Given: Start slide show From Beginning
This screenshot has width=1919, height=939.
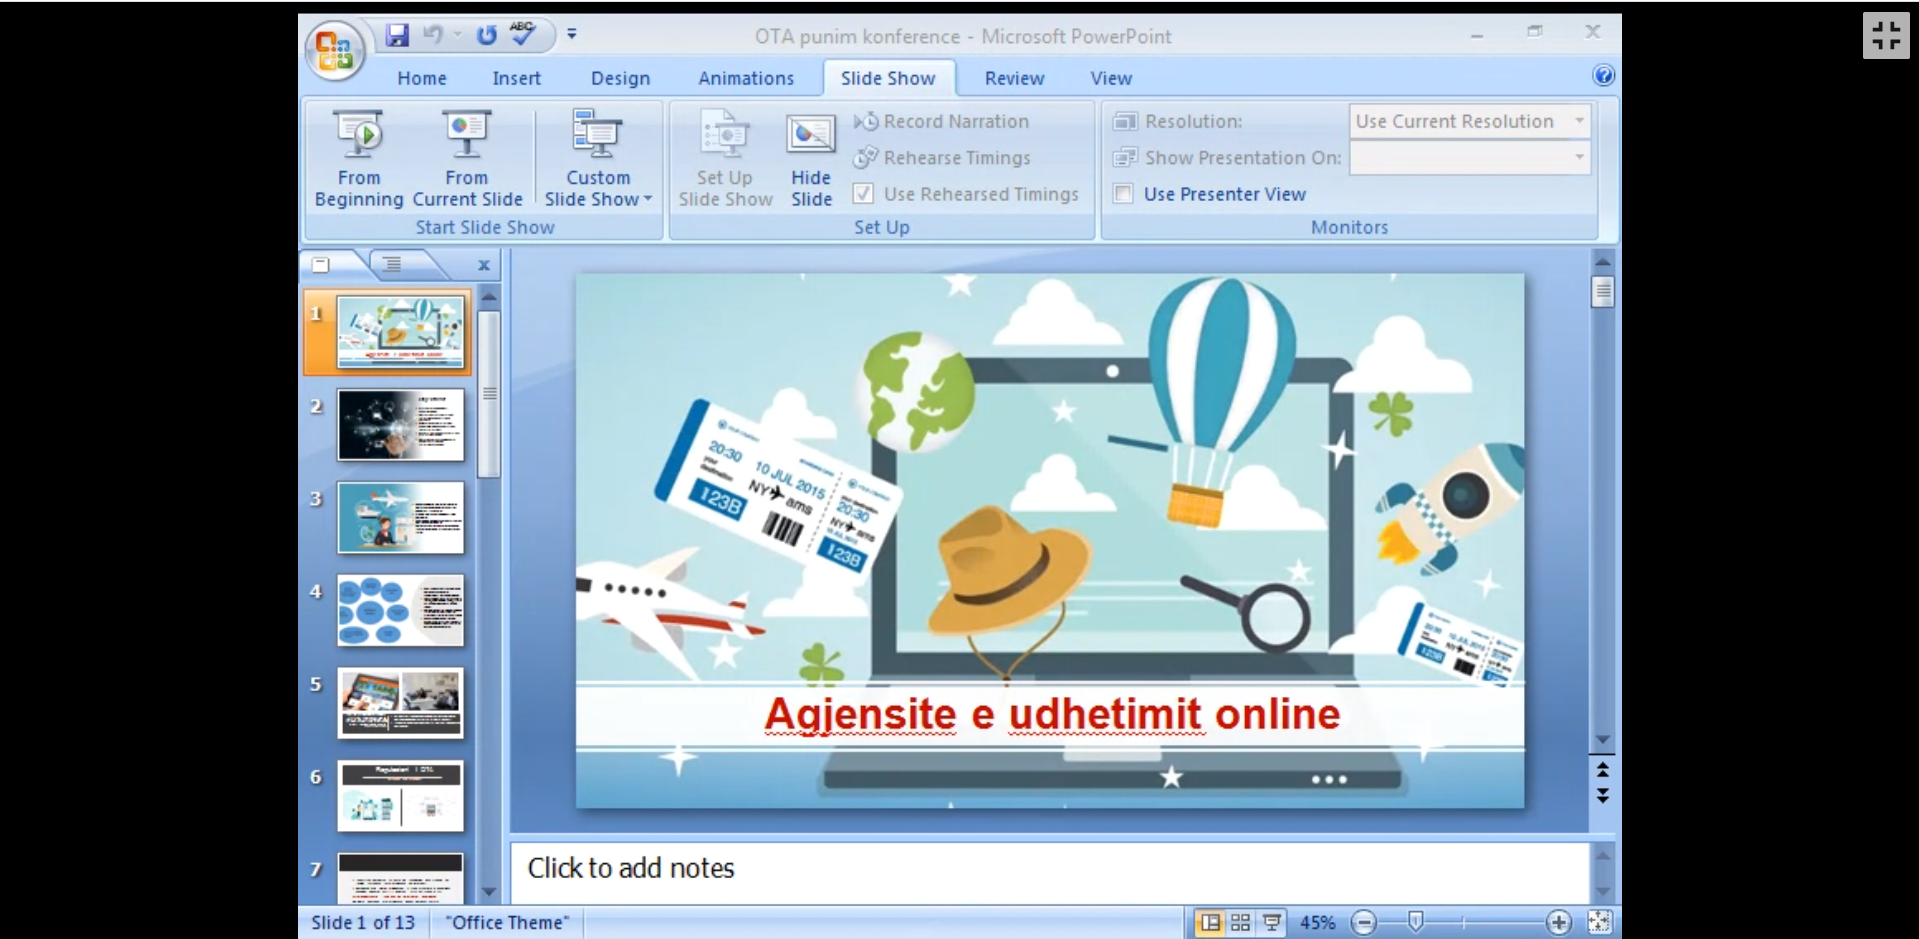Looking at the screenshot, I should pyautogui.click(x=358, y=158).
